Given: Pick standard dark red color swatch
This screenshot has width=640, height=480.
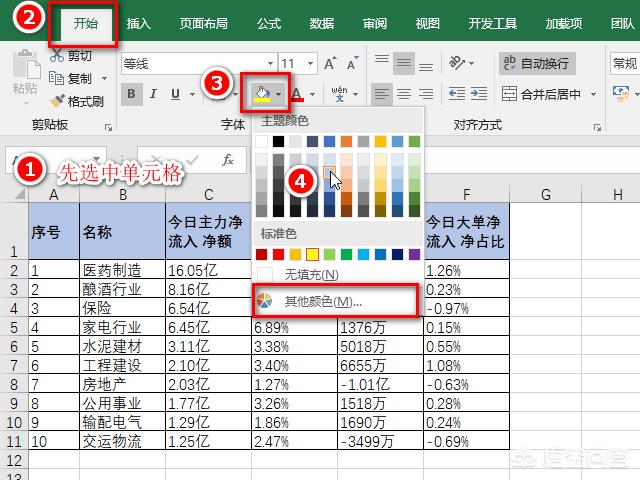Looking at the screenshot, I should [x=261, y=255].
